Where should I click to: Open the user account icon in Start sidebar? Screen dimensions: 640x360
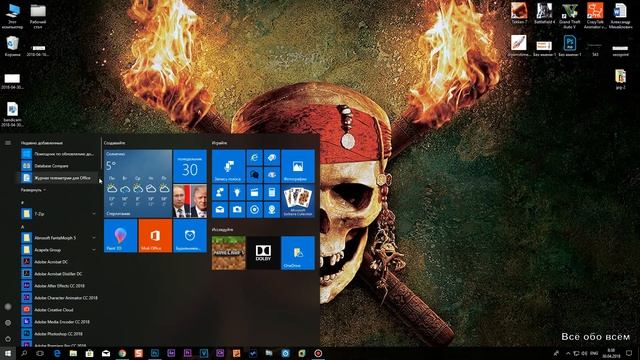[x=8, y=307]
